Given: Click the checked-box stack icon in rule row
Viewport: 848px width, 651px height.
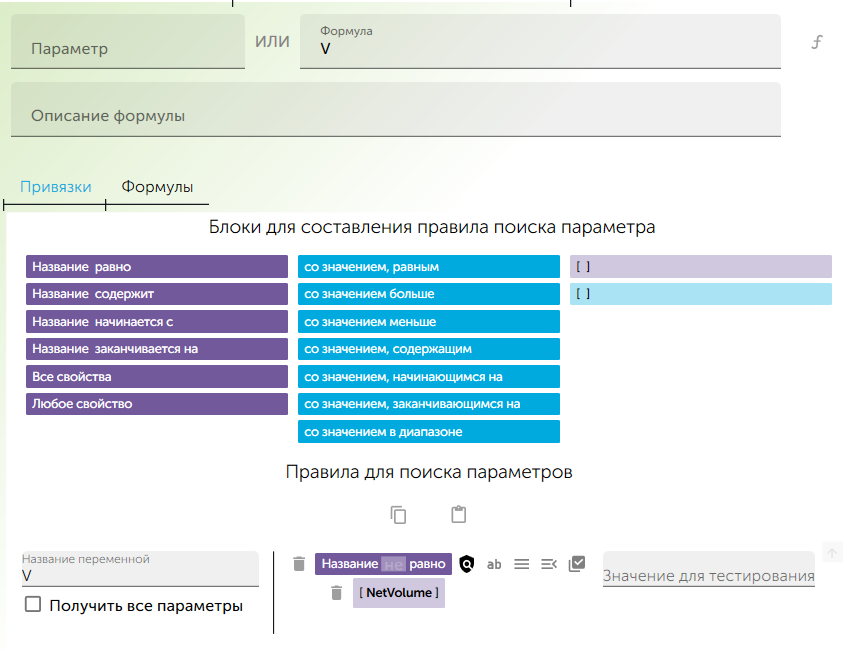Looking at the screenshot, I should pyautogui.click(x=576, y=564).
